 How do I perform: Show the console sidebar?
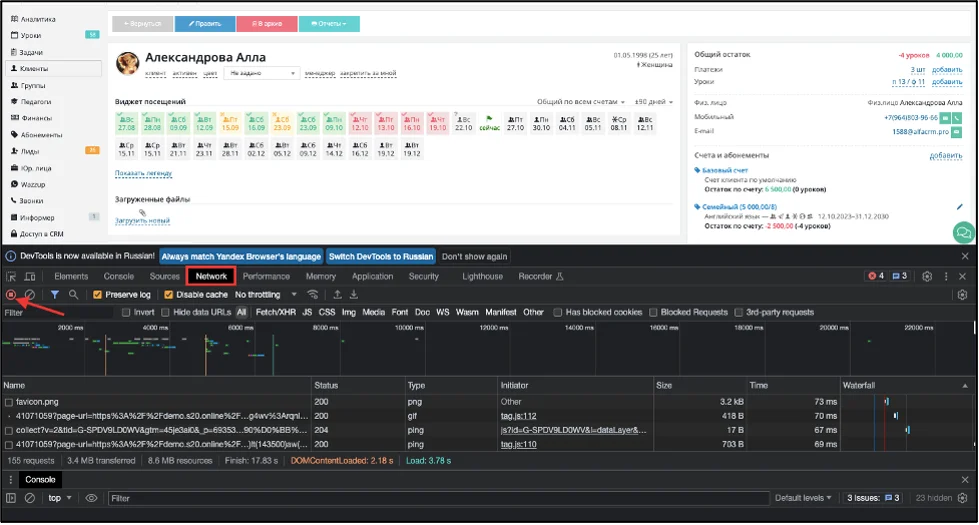pos(11,498)
